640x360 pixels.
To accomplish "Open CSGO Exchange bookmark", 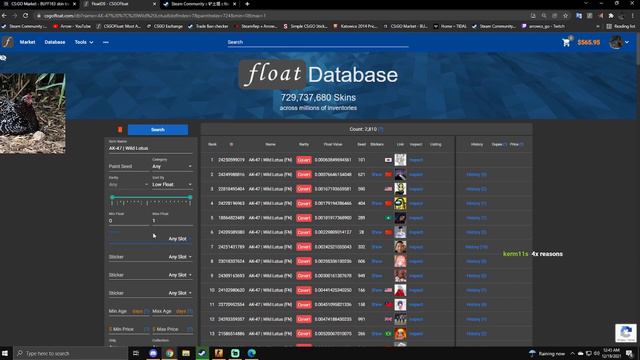I will tap(164, 26).
